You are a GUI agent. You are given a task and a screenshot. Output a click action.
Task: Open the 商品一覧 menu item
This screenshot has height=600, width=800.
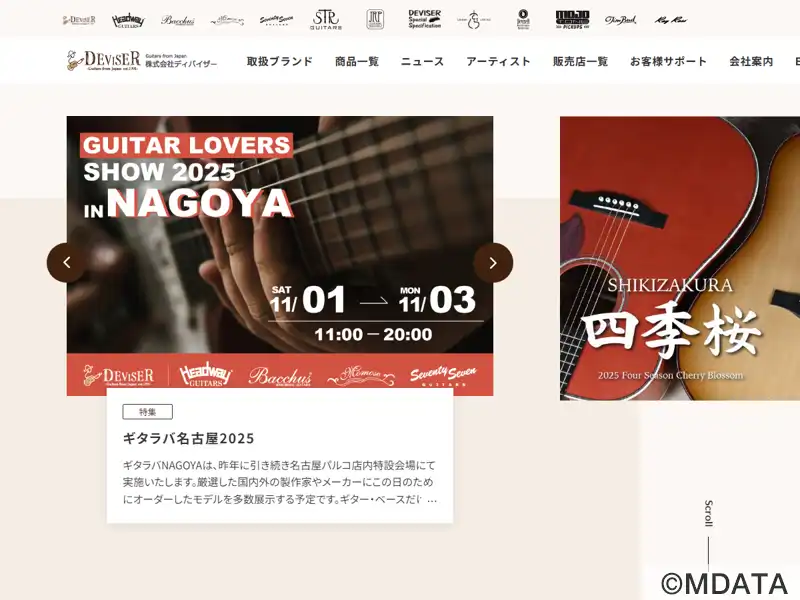357,62
